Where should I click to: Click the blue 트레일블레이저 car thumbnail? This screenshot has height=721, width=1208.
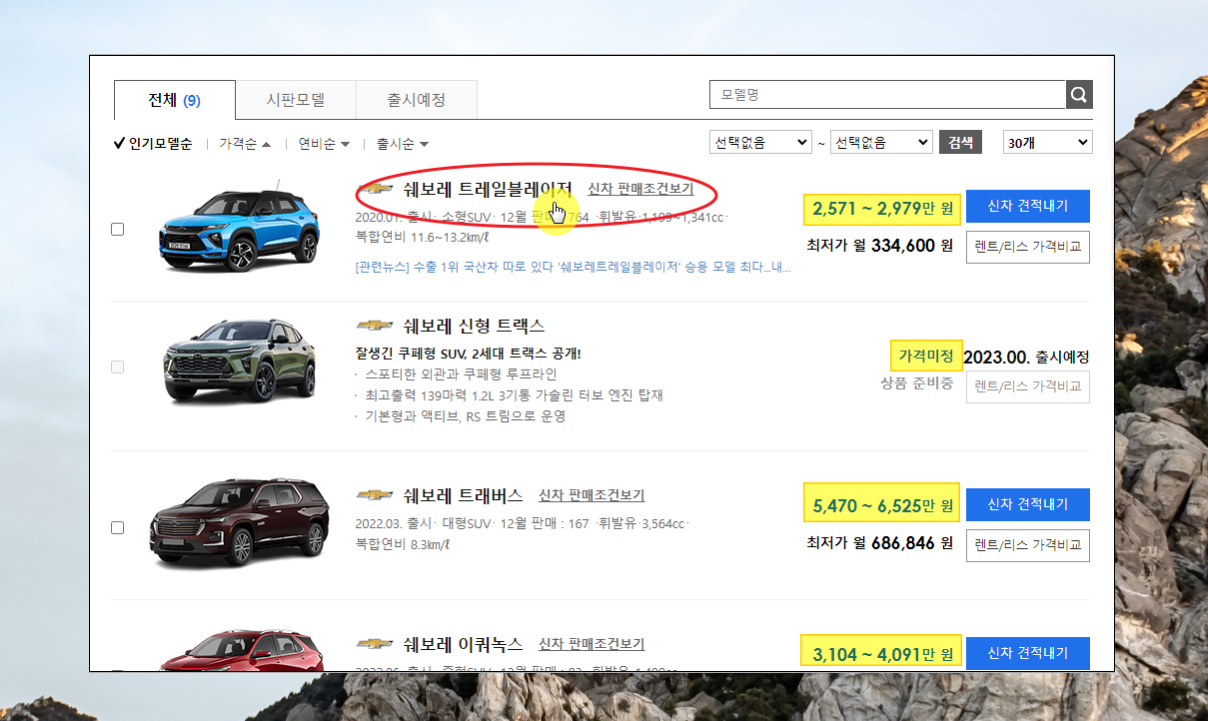click(240, 228)
